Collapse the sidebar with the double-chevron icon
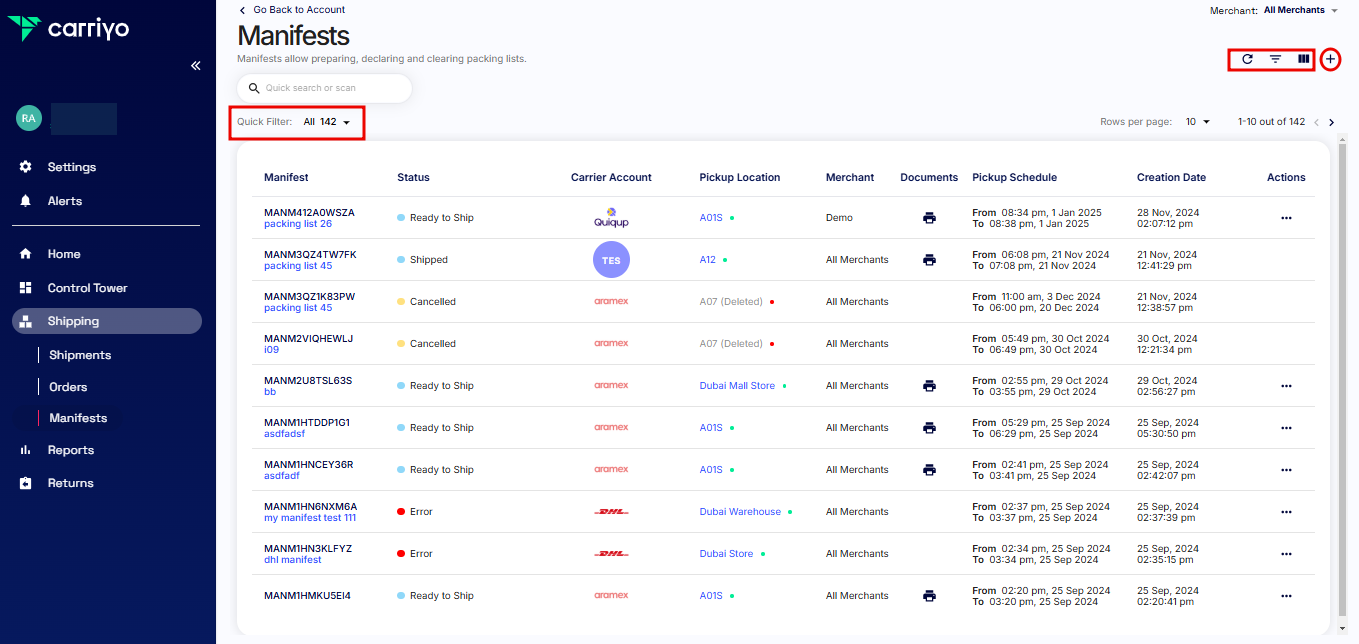Image resolution: width=1359 pixels, height=644 pixels. point(196,65)
